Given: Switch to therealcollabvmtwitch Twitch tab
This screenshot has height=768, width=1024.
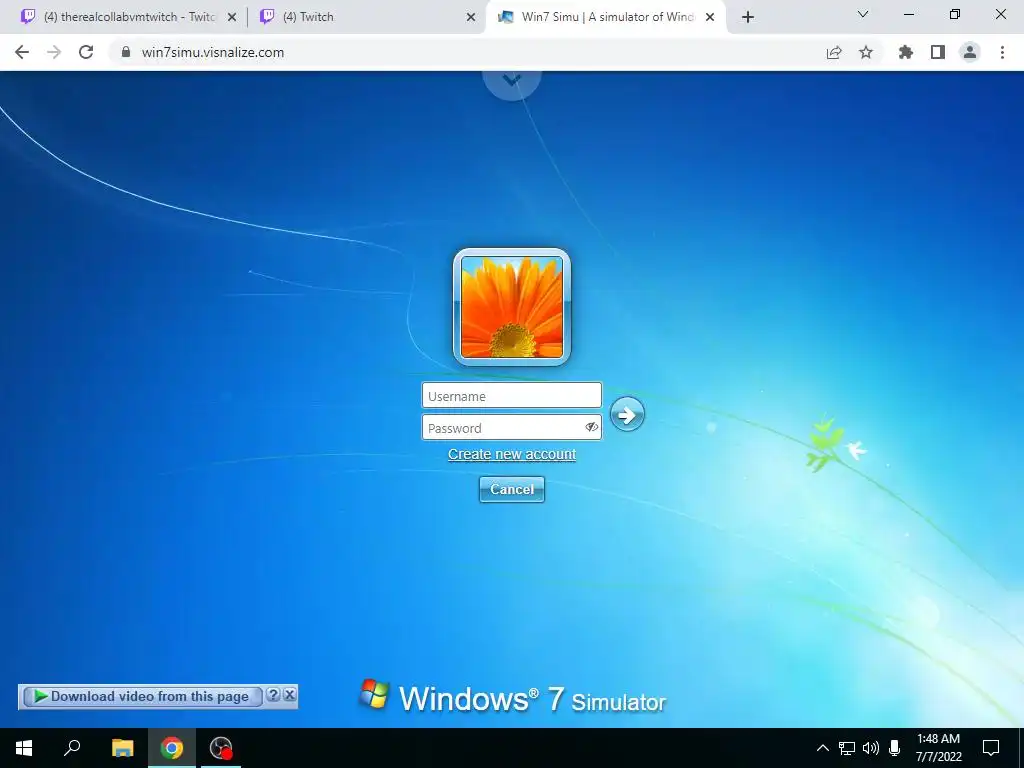Looking at the screenshot, I should coord(127,17).
